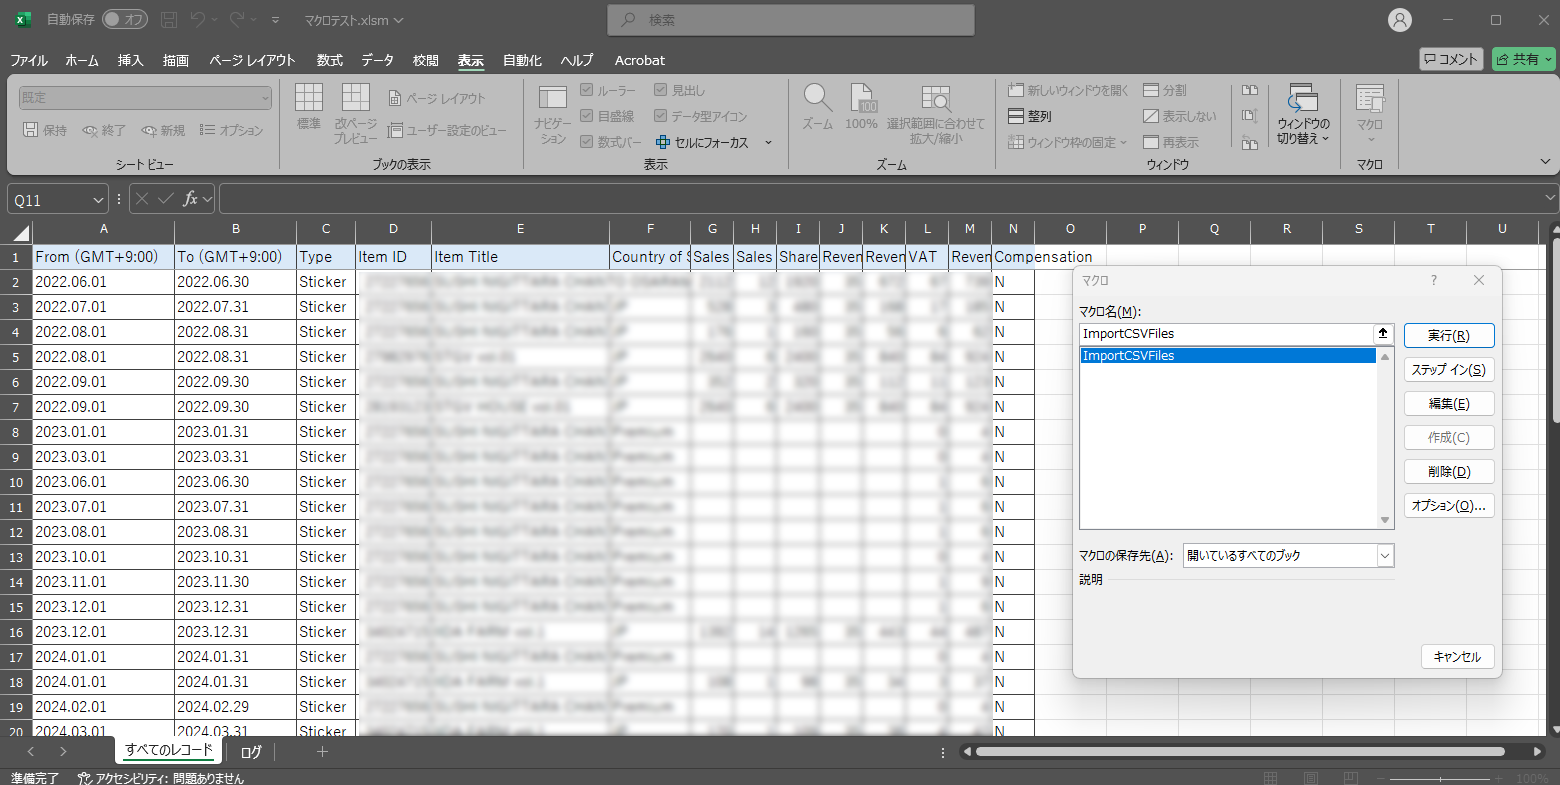Viewport: 1560px width, 785px height.
Task: Click the 100% zoom icon
Action: [x=861, y=99]
